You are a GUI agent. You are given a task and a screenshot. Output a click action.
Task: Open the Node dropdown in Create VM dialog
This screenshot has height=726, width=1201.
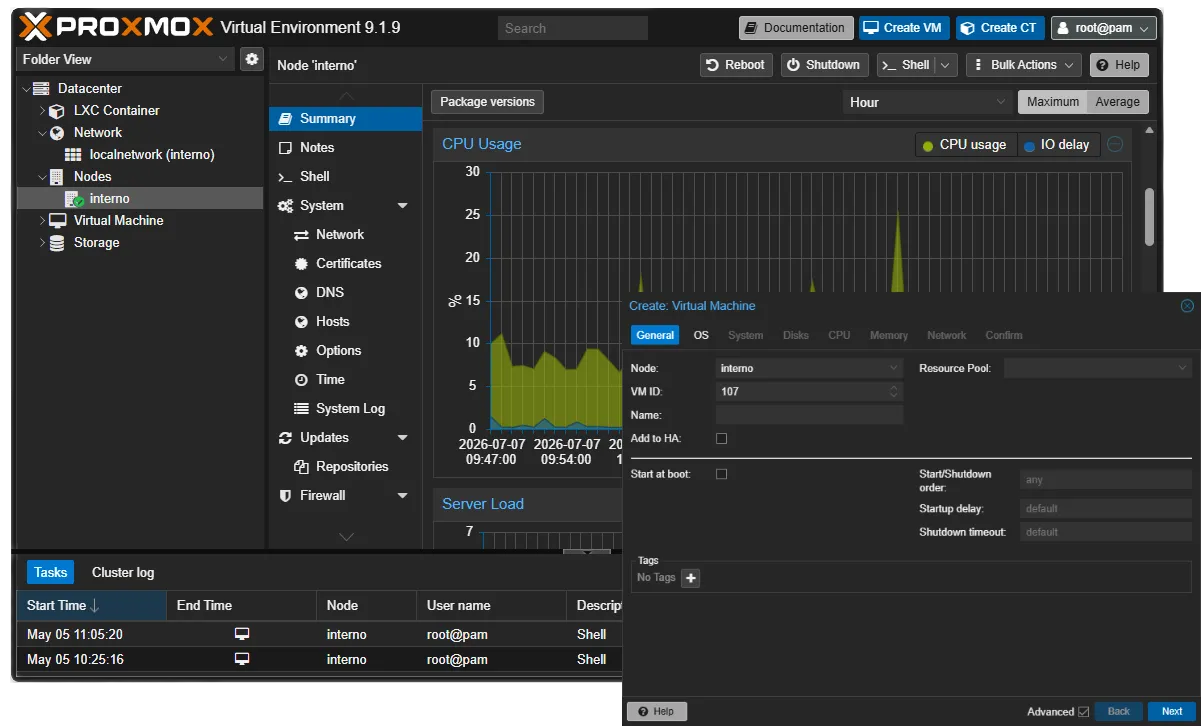pos(894,368)
